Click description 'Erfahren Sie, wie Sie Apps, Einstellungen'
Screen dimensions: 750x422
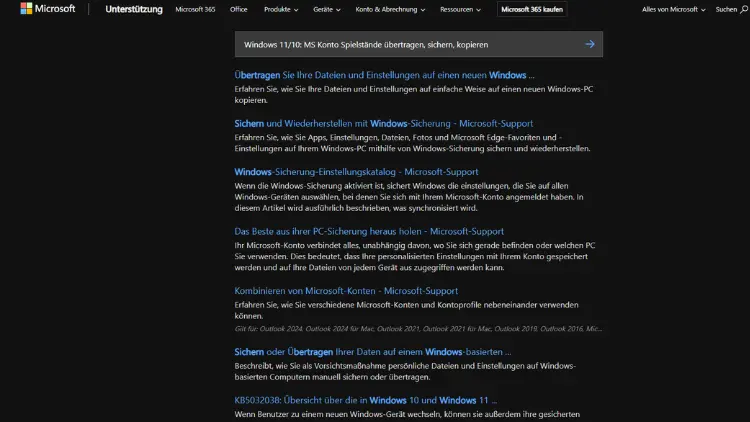412,143
